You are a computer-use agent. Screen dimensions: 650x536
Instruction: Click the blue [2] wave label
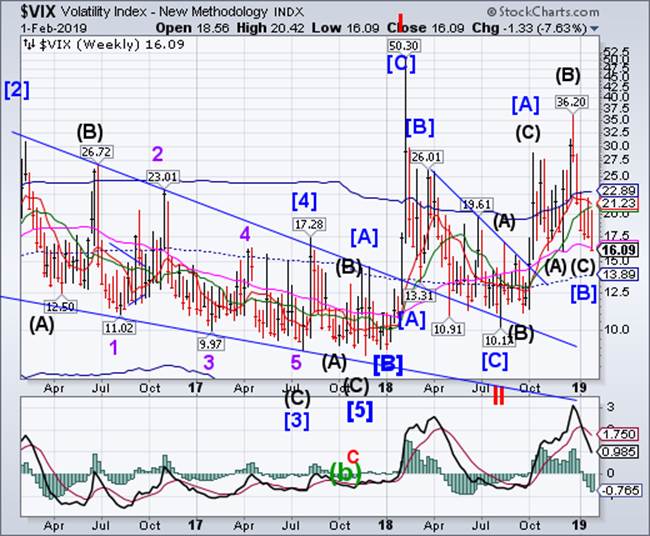pos(17,90)
